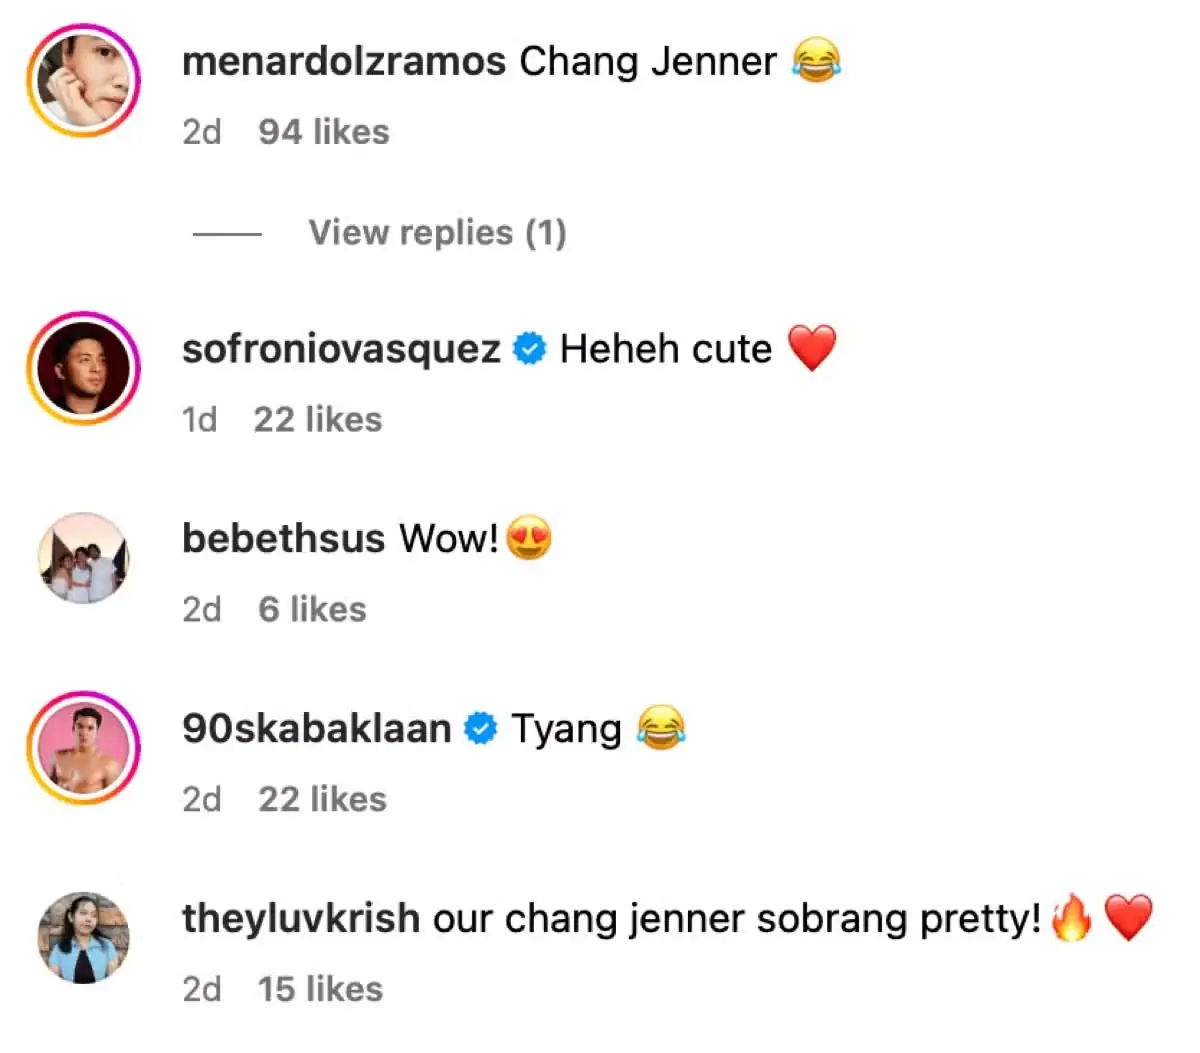Click the 1d timestamp on sofroniovasquez comment

tap(200, 420)
